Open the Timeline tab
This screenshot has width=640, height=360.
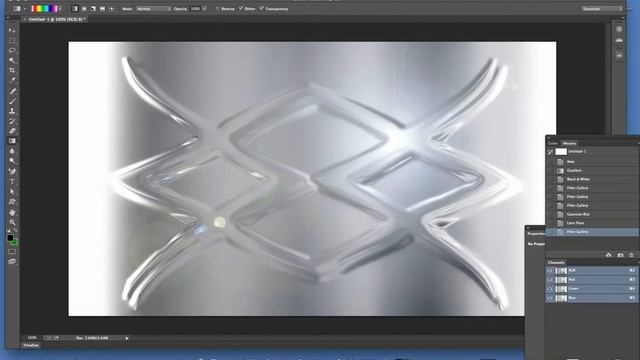[x=31, y=345]
